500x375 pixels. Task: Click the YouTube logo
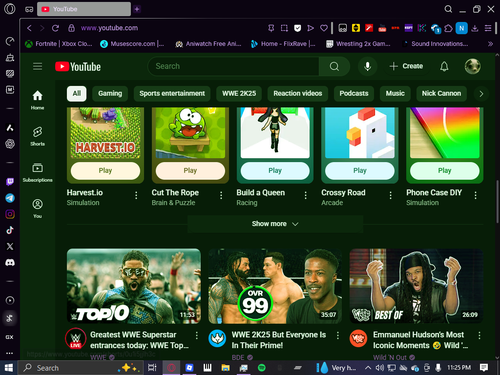coord(78,67)
